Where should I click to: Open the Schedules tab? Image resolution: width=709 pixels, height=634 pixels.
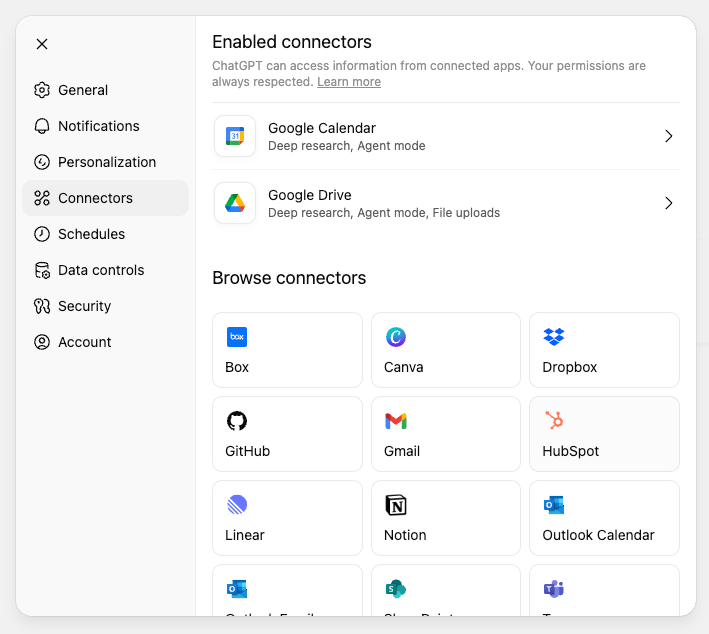tap(105, 234)
